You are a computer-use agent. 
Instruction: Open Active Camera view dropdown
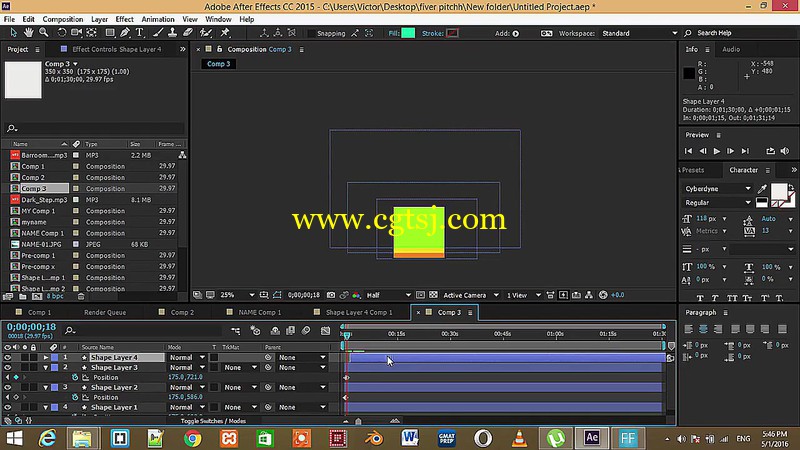[471, 295]
